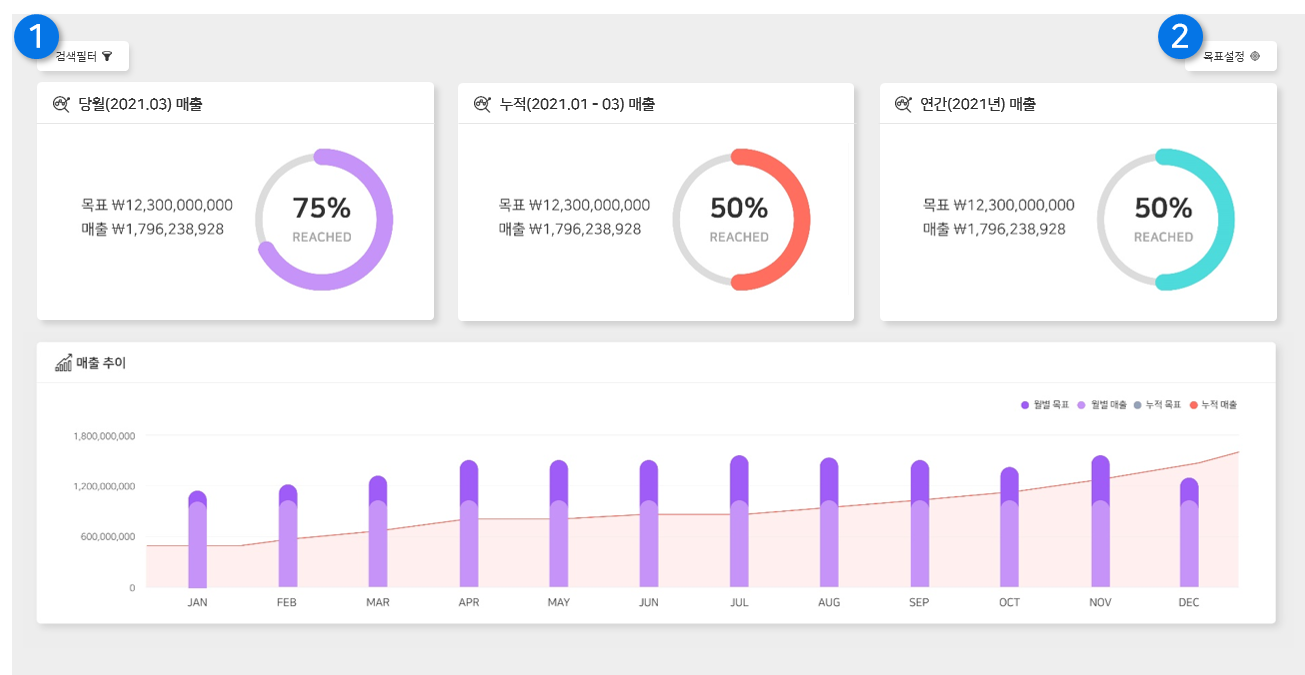Toggle the 누적 목표 legend series
This screenshot has height=675, width=1305.
pos(1157,405)
